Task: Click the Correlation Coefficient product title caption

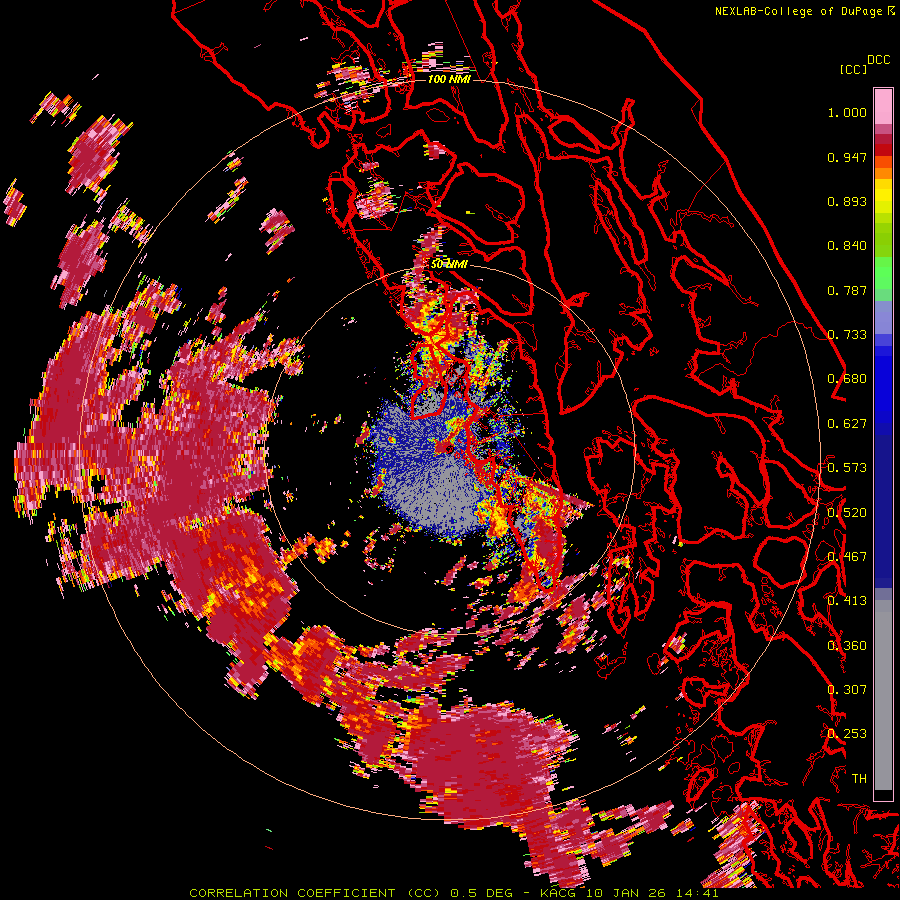Action: (453, 893)
